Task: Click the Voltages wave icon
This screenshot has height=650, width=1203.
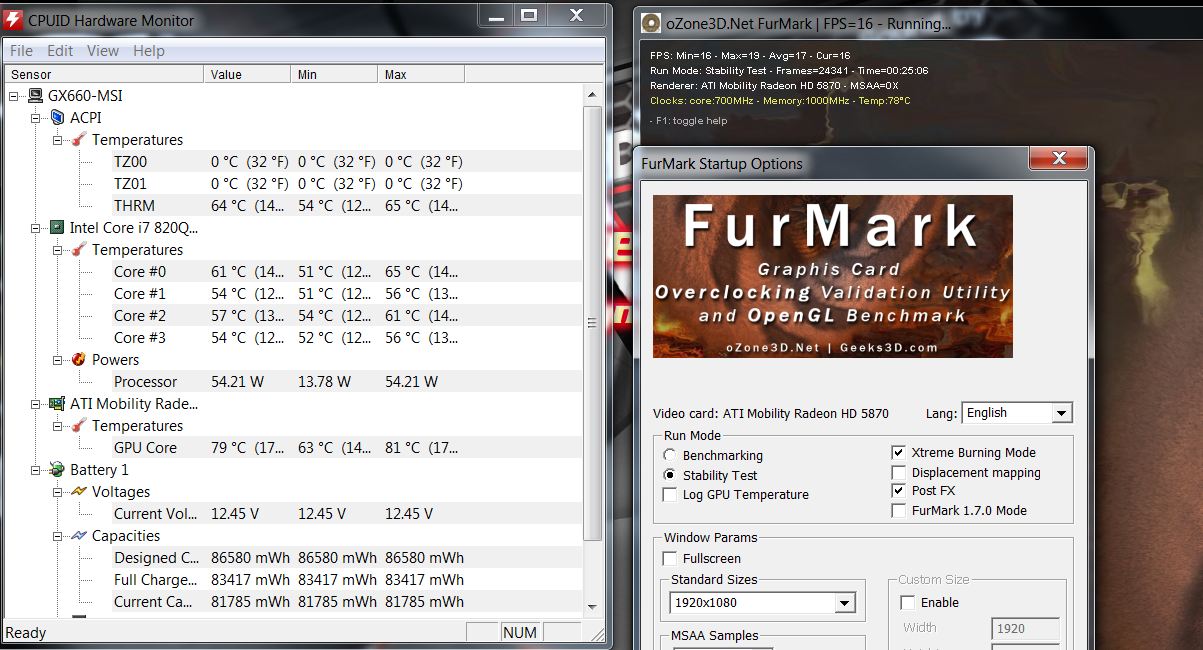Action: (x=79, y=492)
